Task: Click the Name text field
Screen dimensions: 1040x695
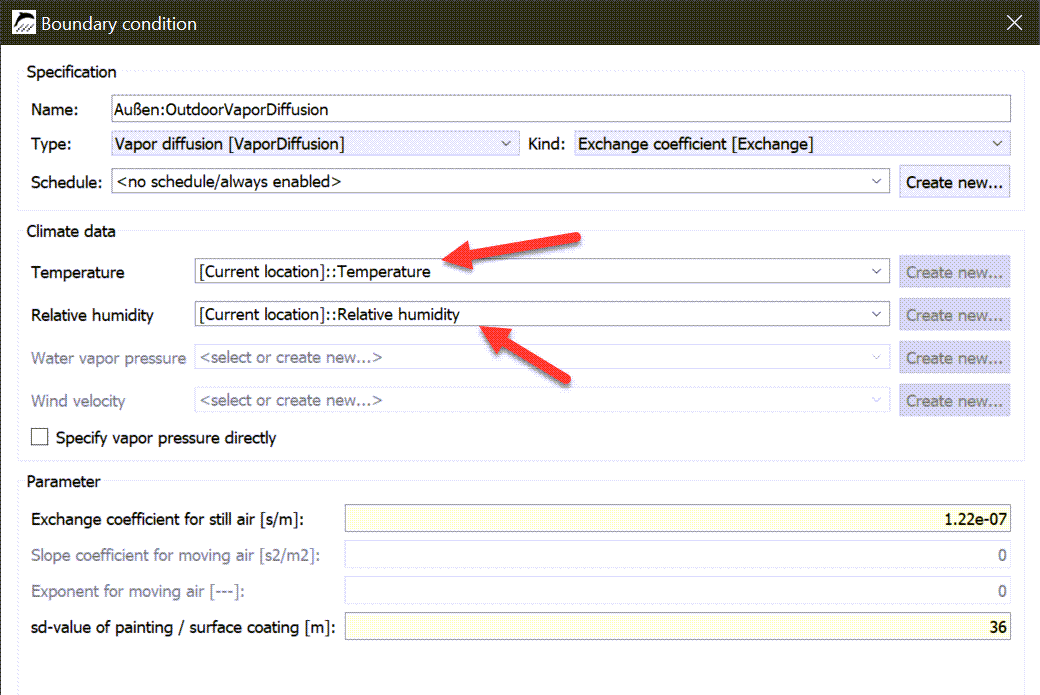Action: tap(560, 109)
